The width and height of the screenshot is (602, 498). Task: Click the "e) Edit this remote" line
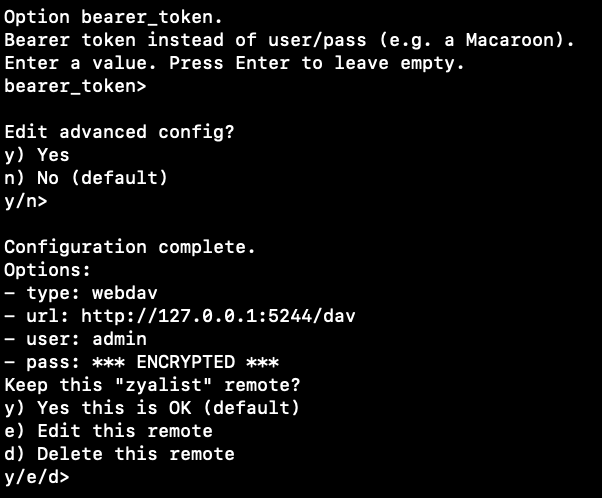108,431
